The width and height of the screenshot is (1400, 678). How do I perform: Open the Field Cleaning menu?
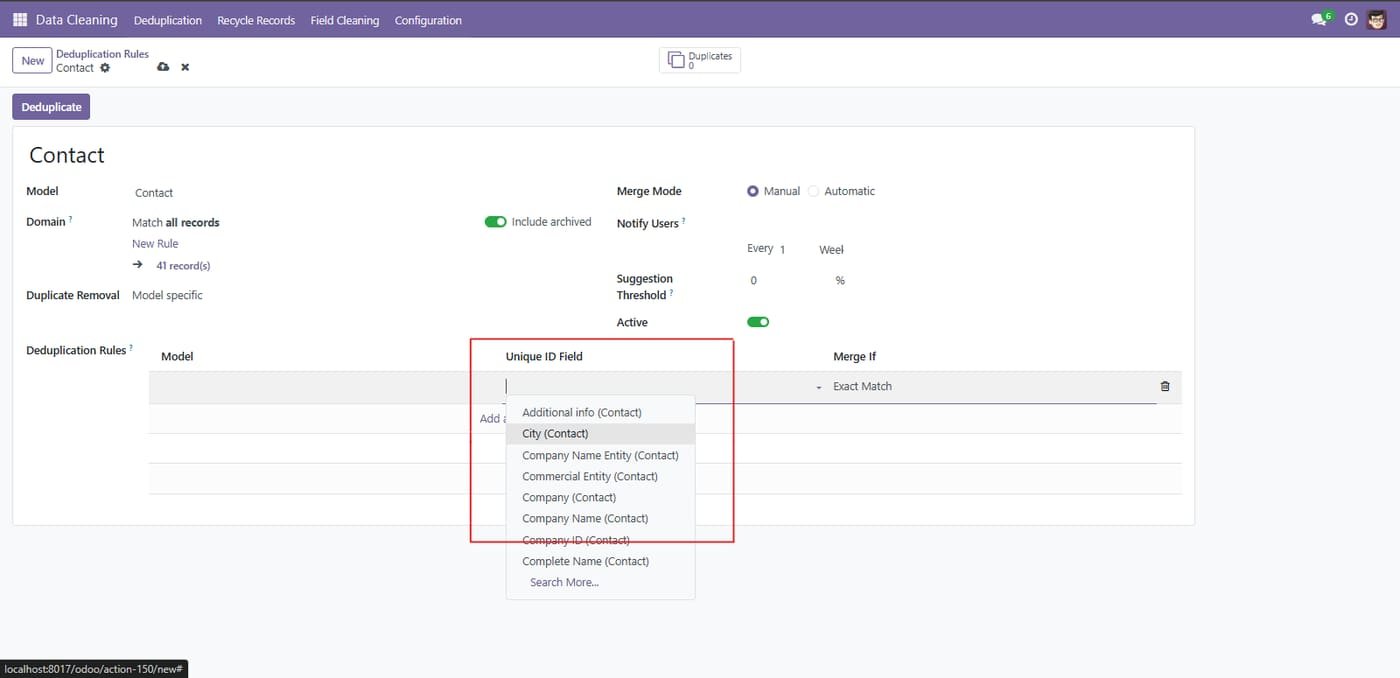[x=345, y=20]
